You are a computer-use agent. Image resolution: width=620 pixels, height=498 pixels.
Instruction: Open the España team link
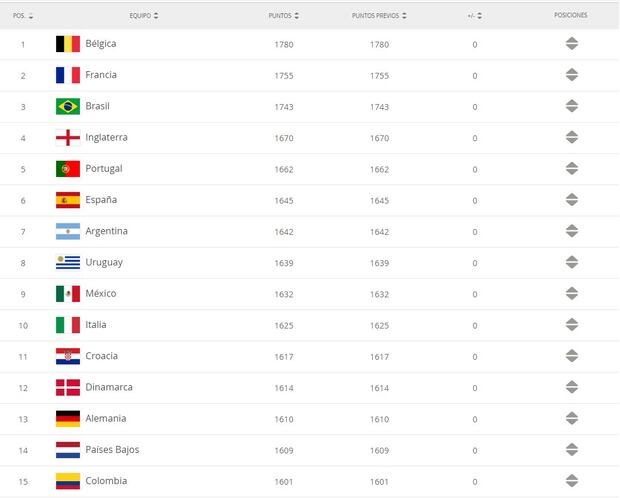pos(101,200)
